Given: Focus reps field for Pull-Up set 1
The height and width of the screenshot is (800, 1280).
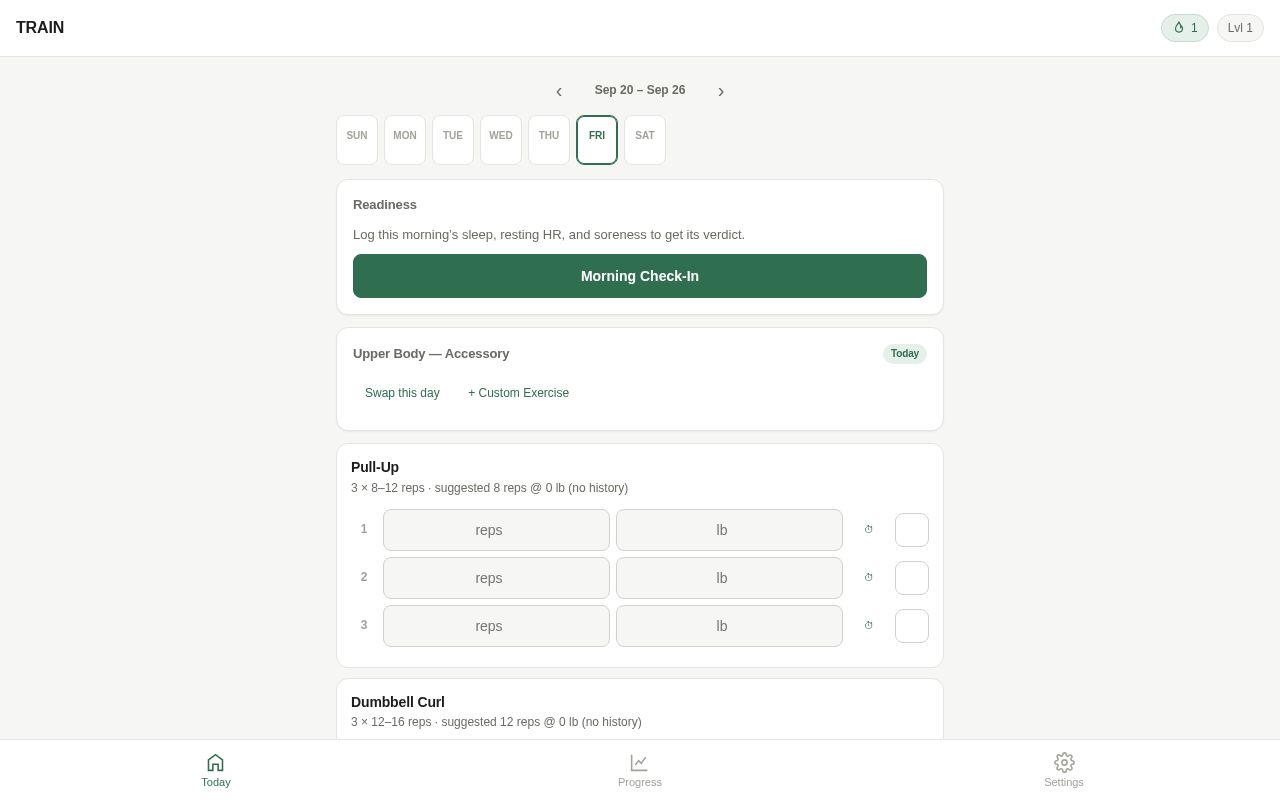Looking at the screenshot, I should click(496, 530).
